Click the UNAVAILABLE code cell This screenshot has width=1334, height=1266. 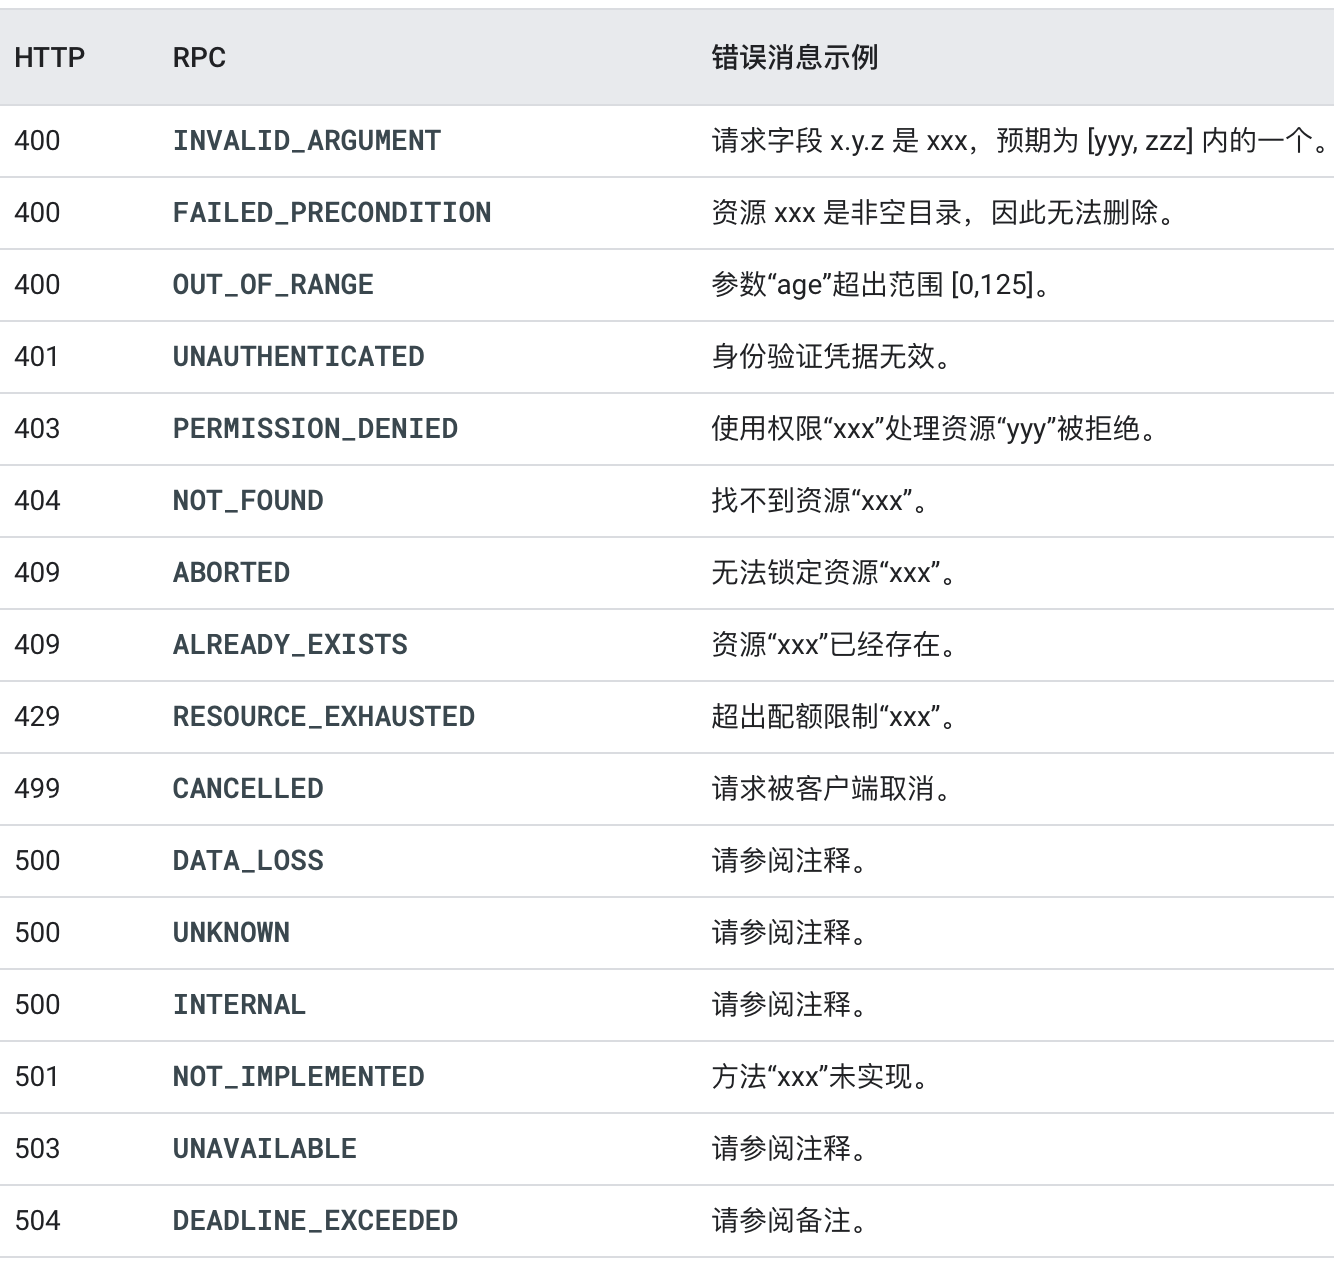[x=265, y=1149]
